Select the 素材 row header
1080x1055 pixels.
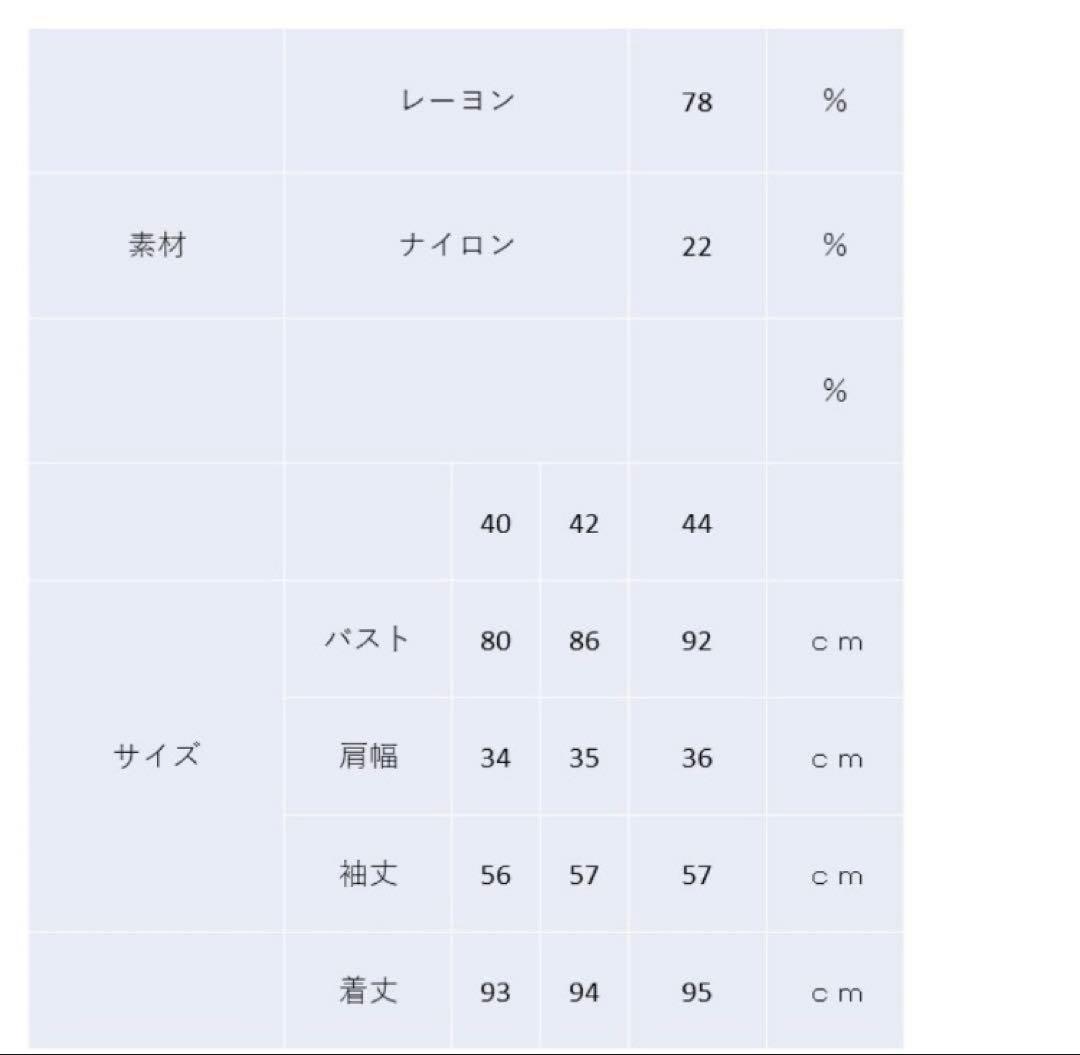click(157, 245)
